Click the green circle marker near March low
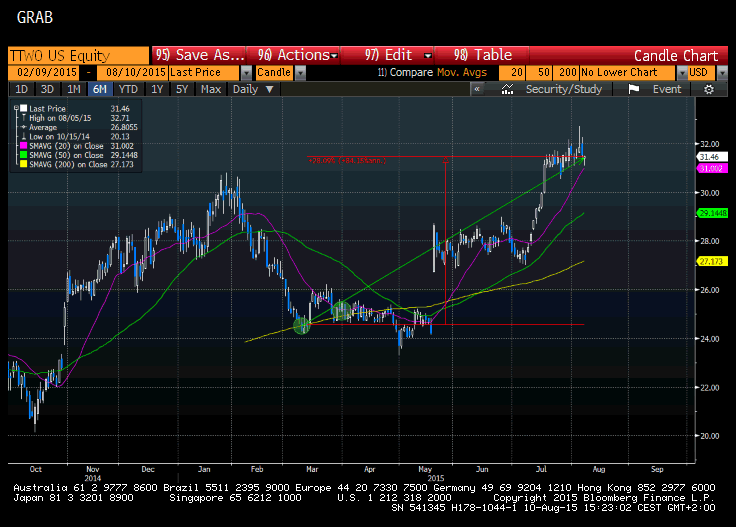Image resolution: width=736 pixels, height=527 pixels. coord(302,325)
